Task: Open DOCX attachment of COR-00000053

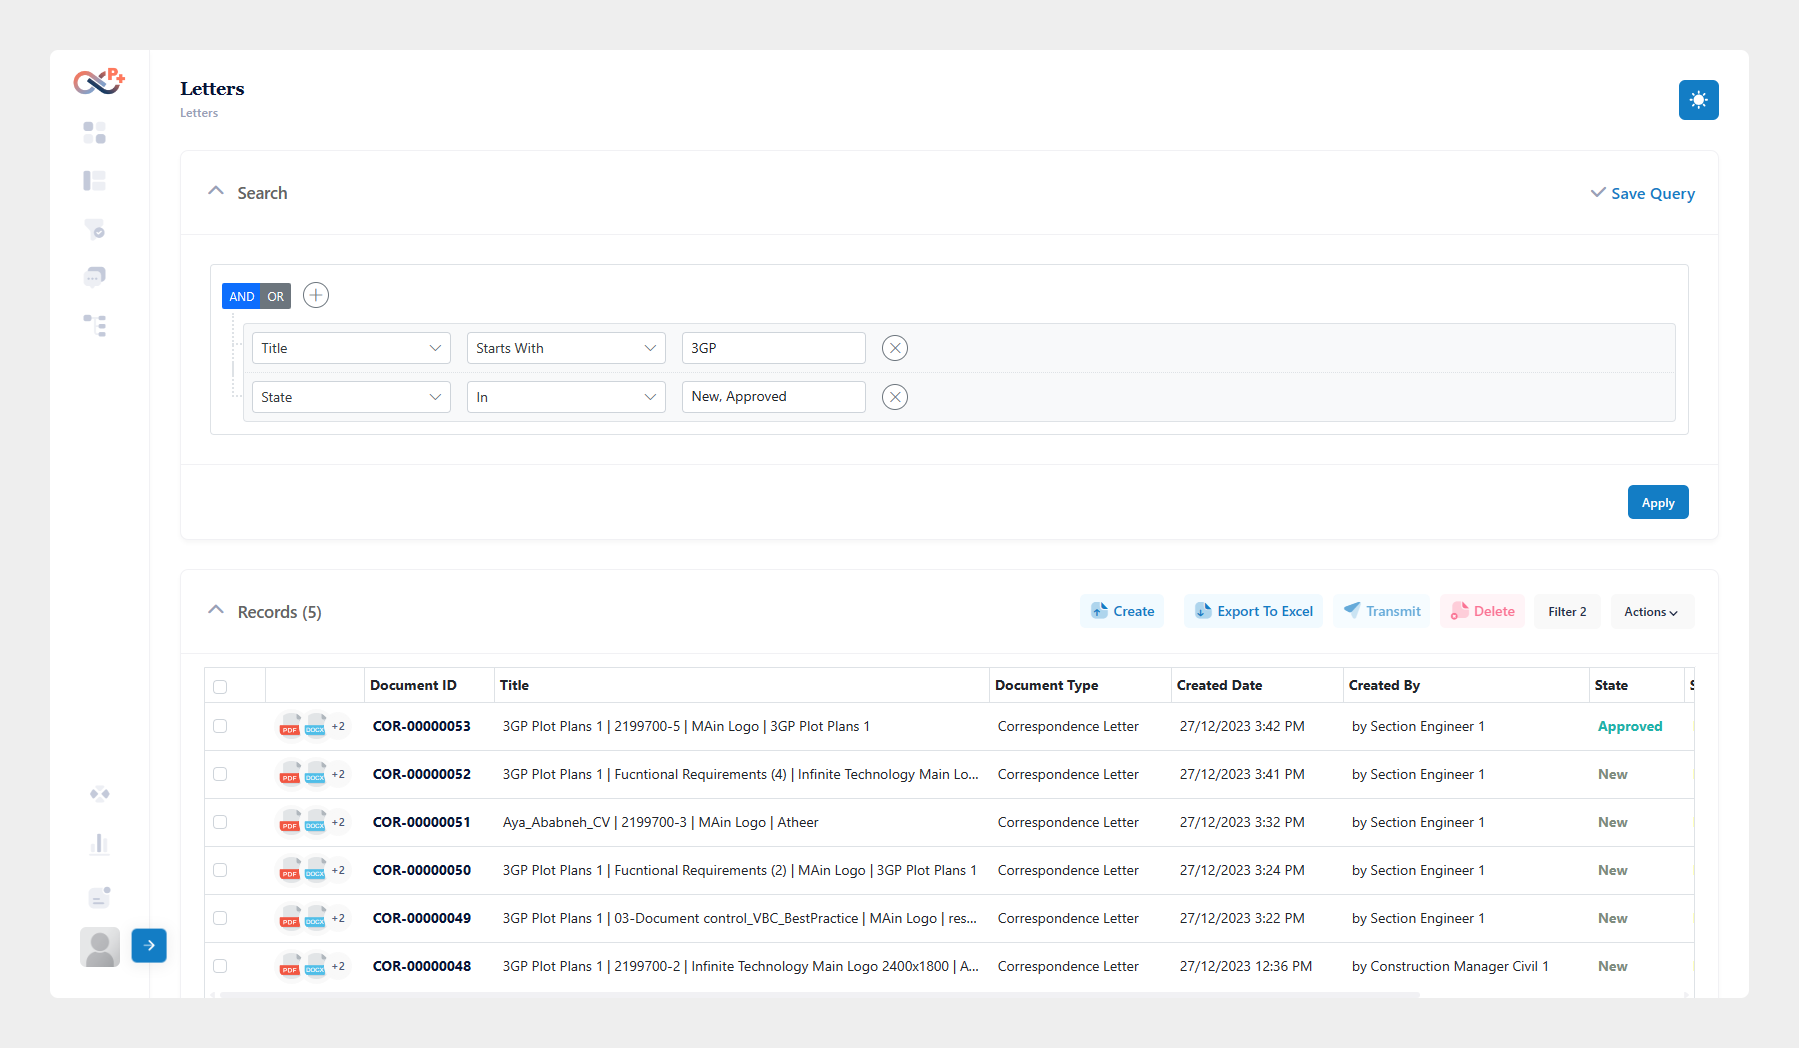Action: coord(315,726)
